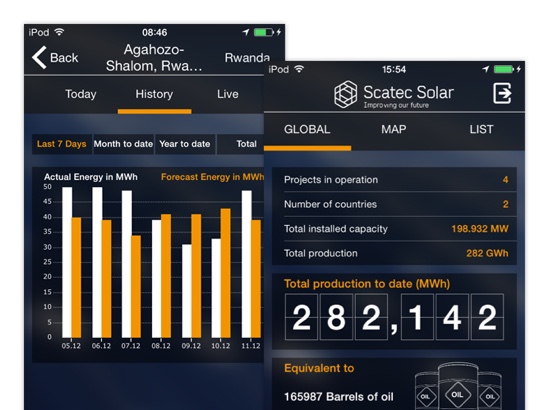The height and width of the screenshot is (410, 550).
Task: Tap the 11.12 date axis label
Action: [x=251, y=346]
